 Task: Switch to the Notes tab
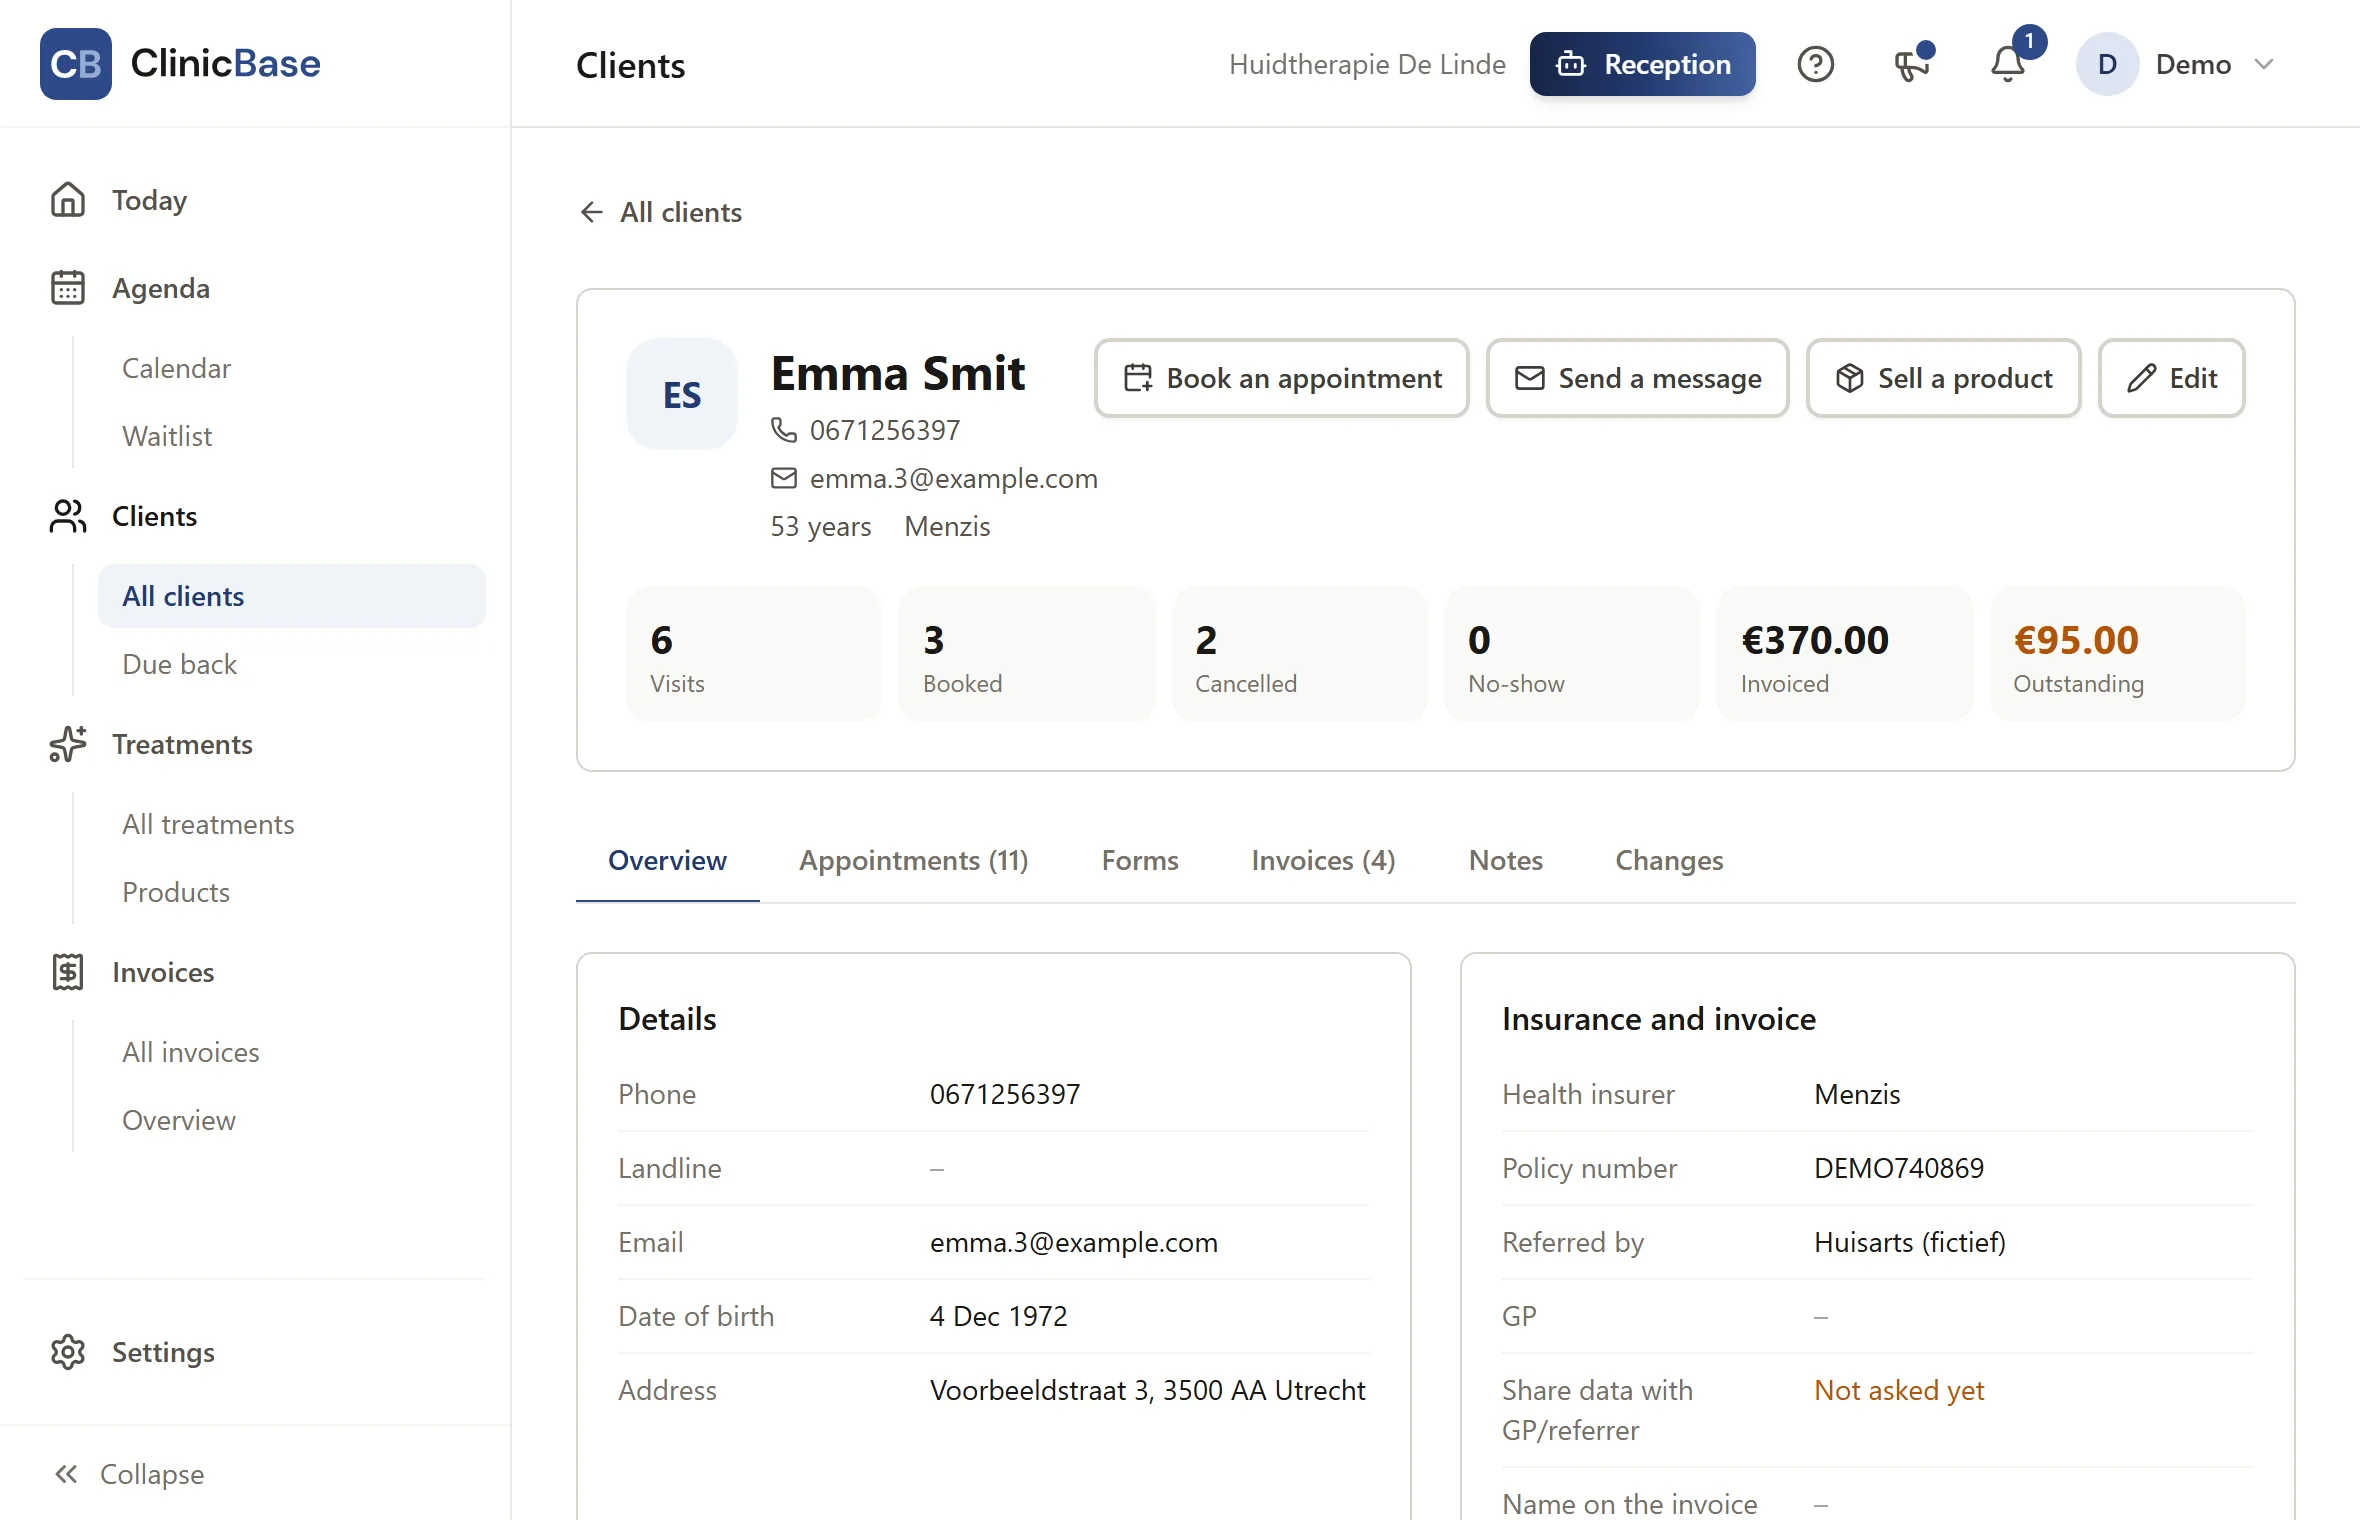coord(1505,860)
